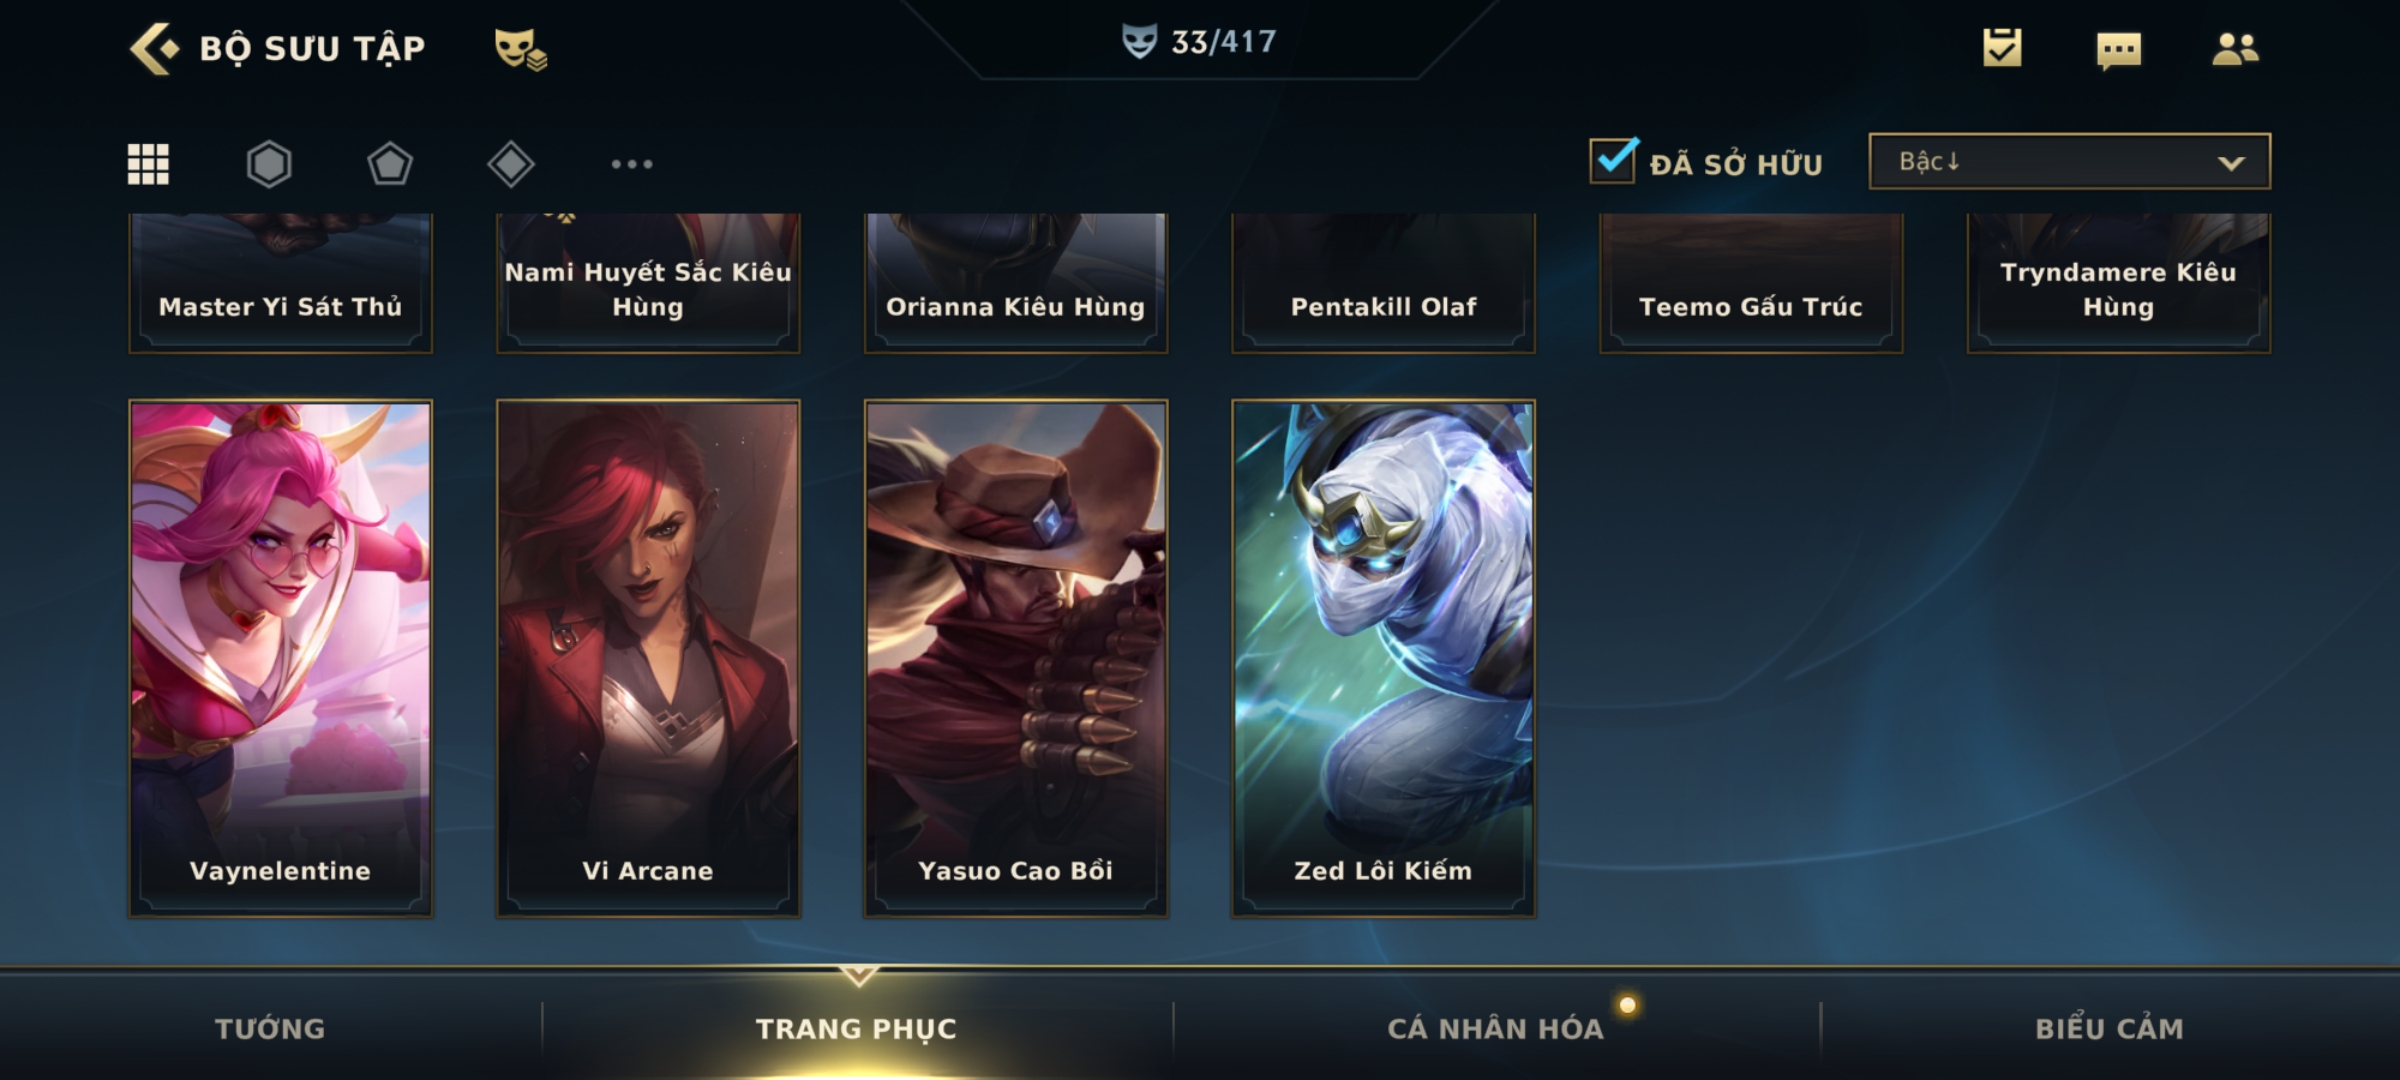
Task: Open the Biểu Cảm tab
Action: tap(2110, 1028)
